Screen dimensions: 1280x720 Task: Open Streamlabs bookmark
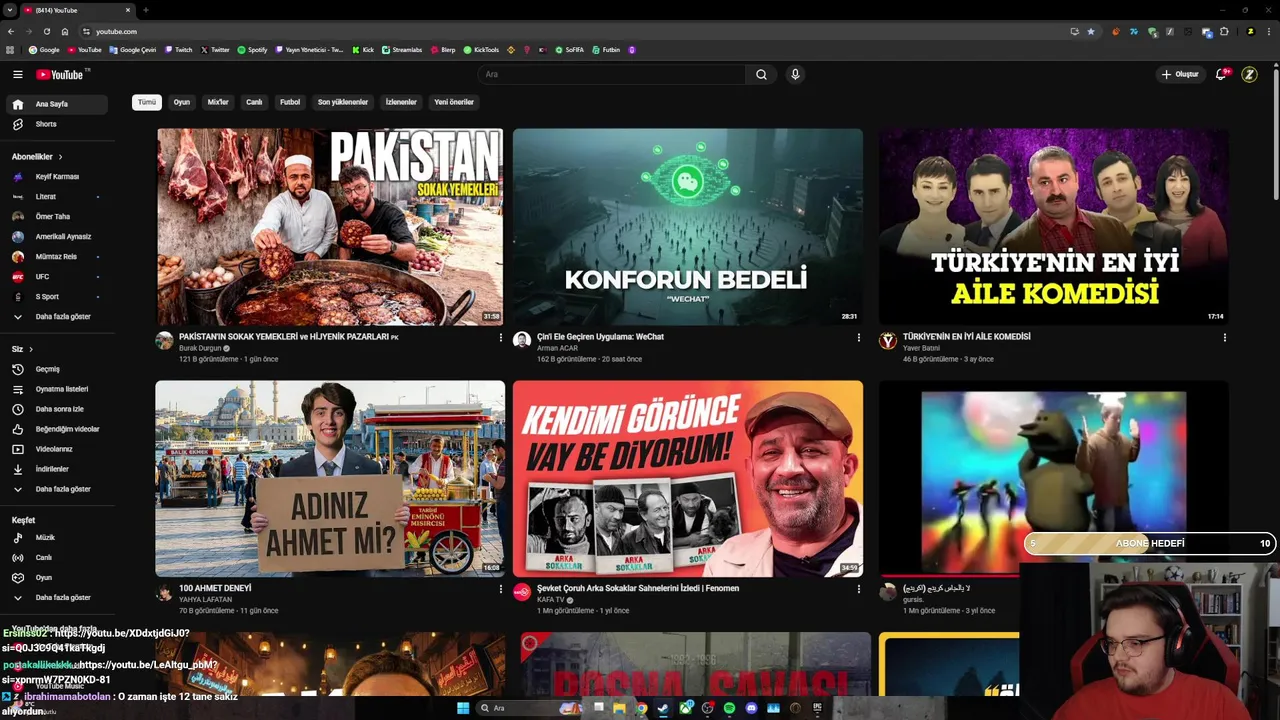click(402, 49)
